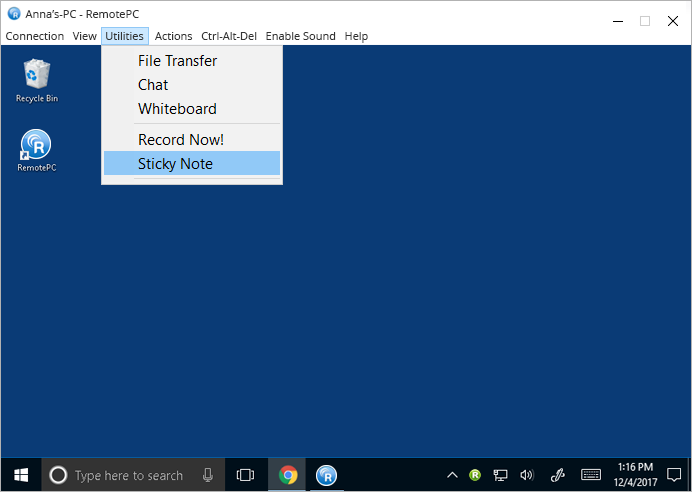
Task: Open the Action Center notification icon
Action: coord(674,475)
